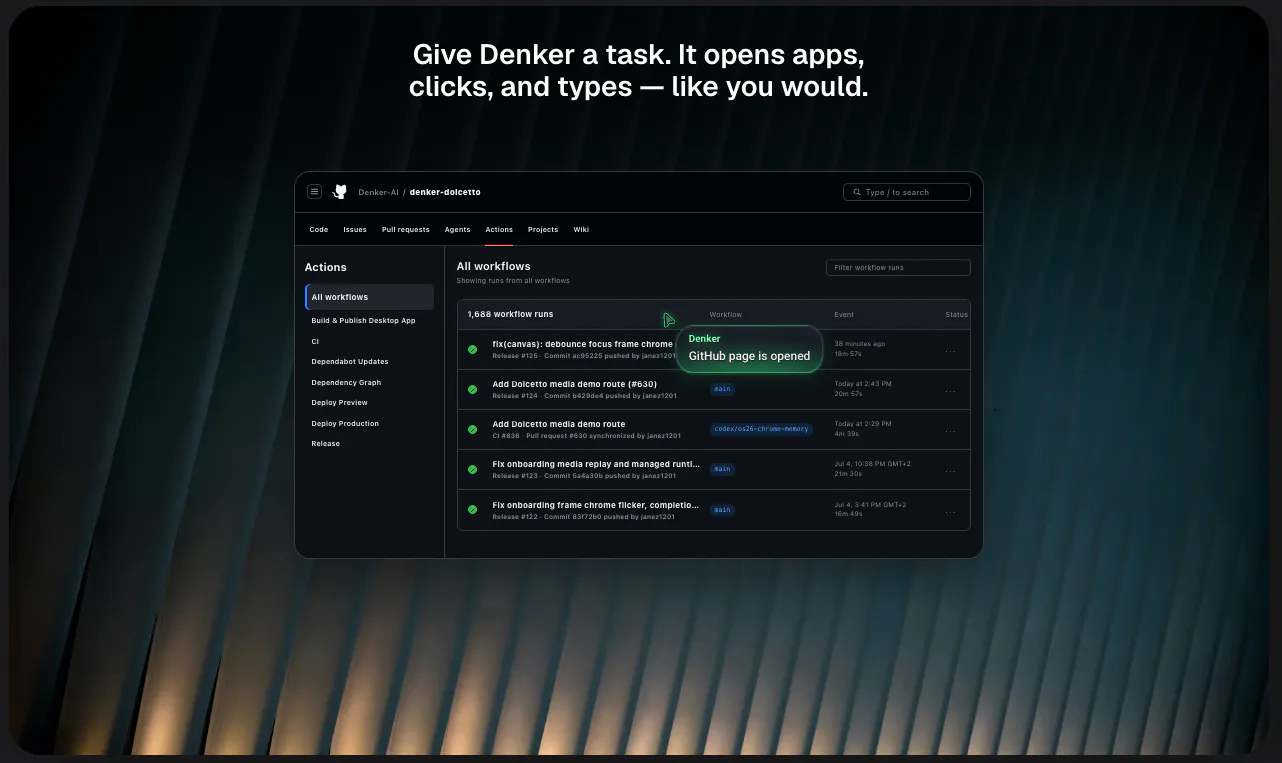Click the GitHub octocat logo
Screen dimensions: 1282x763
[x=340, y=192]
